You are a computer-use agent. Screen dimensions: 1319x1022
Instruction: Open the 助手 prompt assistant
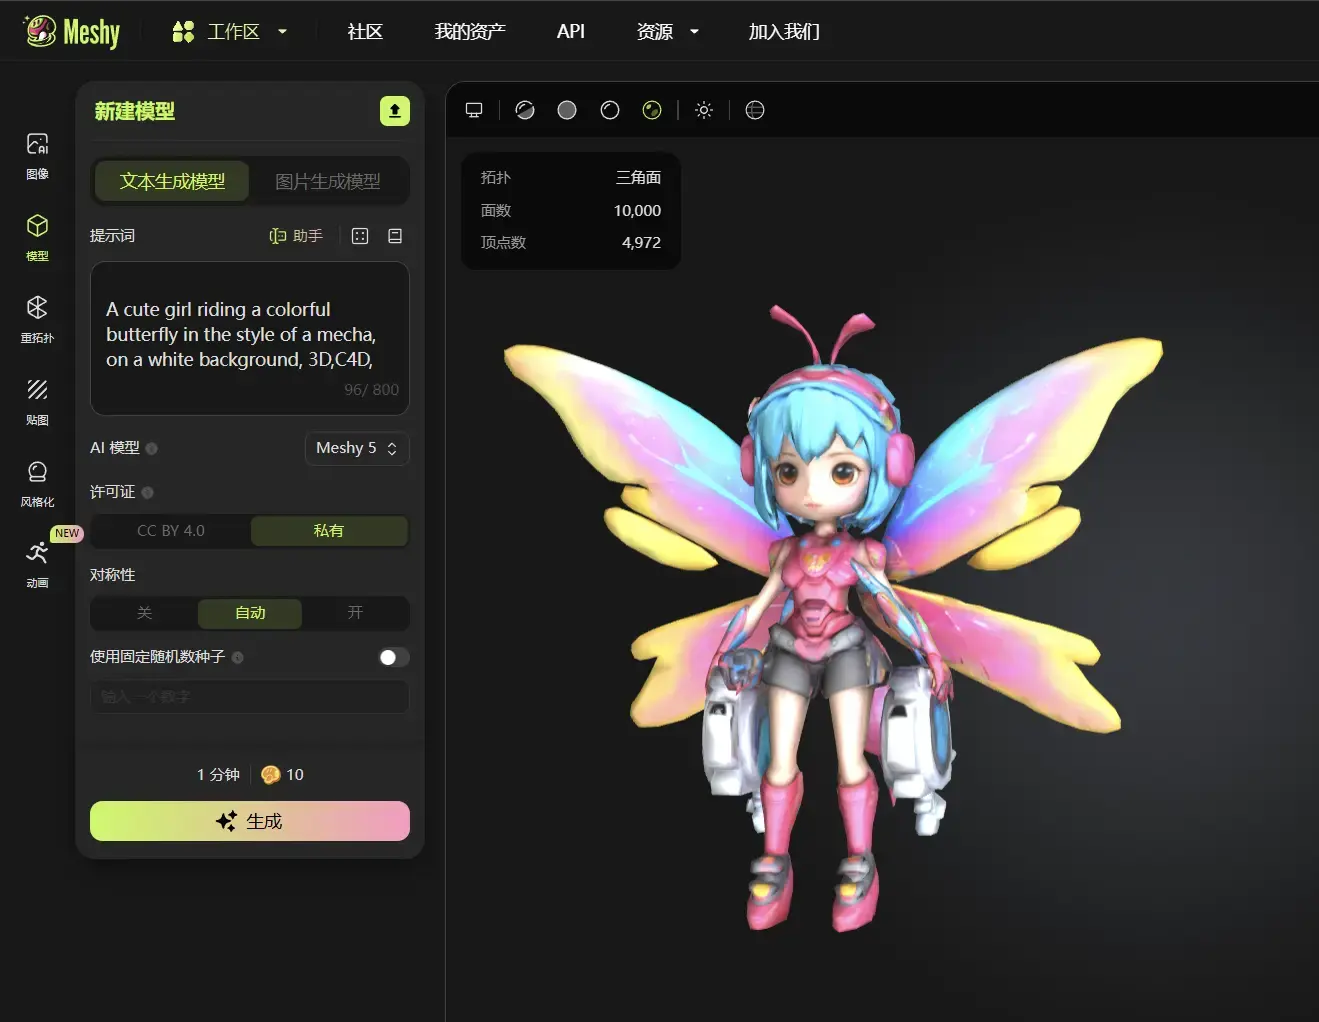[x=296, y=235]
